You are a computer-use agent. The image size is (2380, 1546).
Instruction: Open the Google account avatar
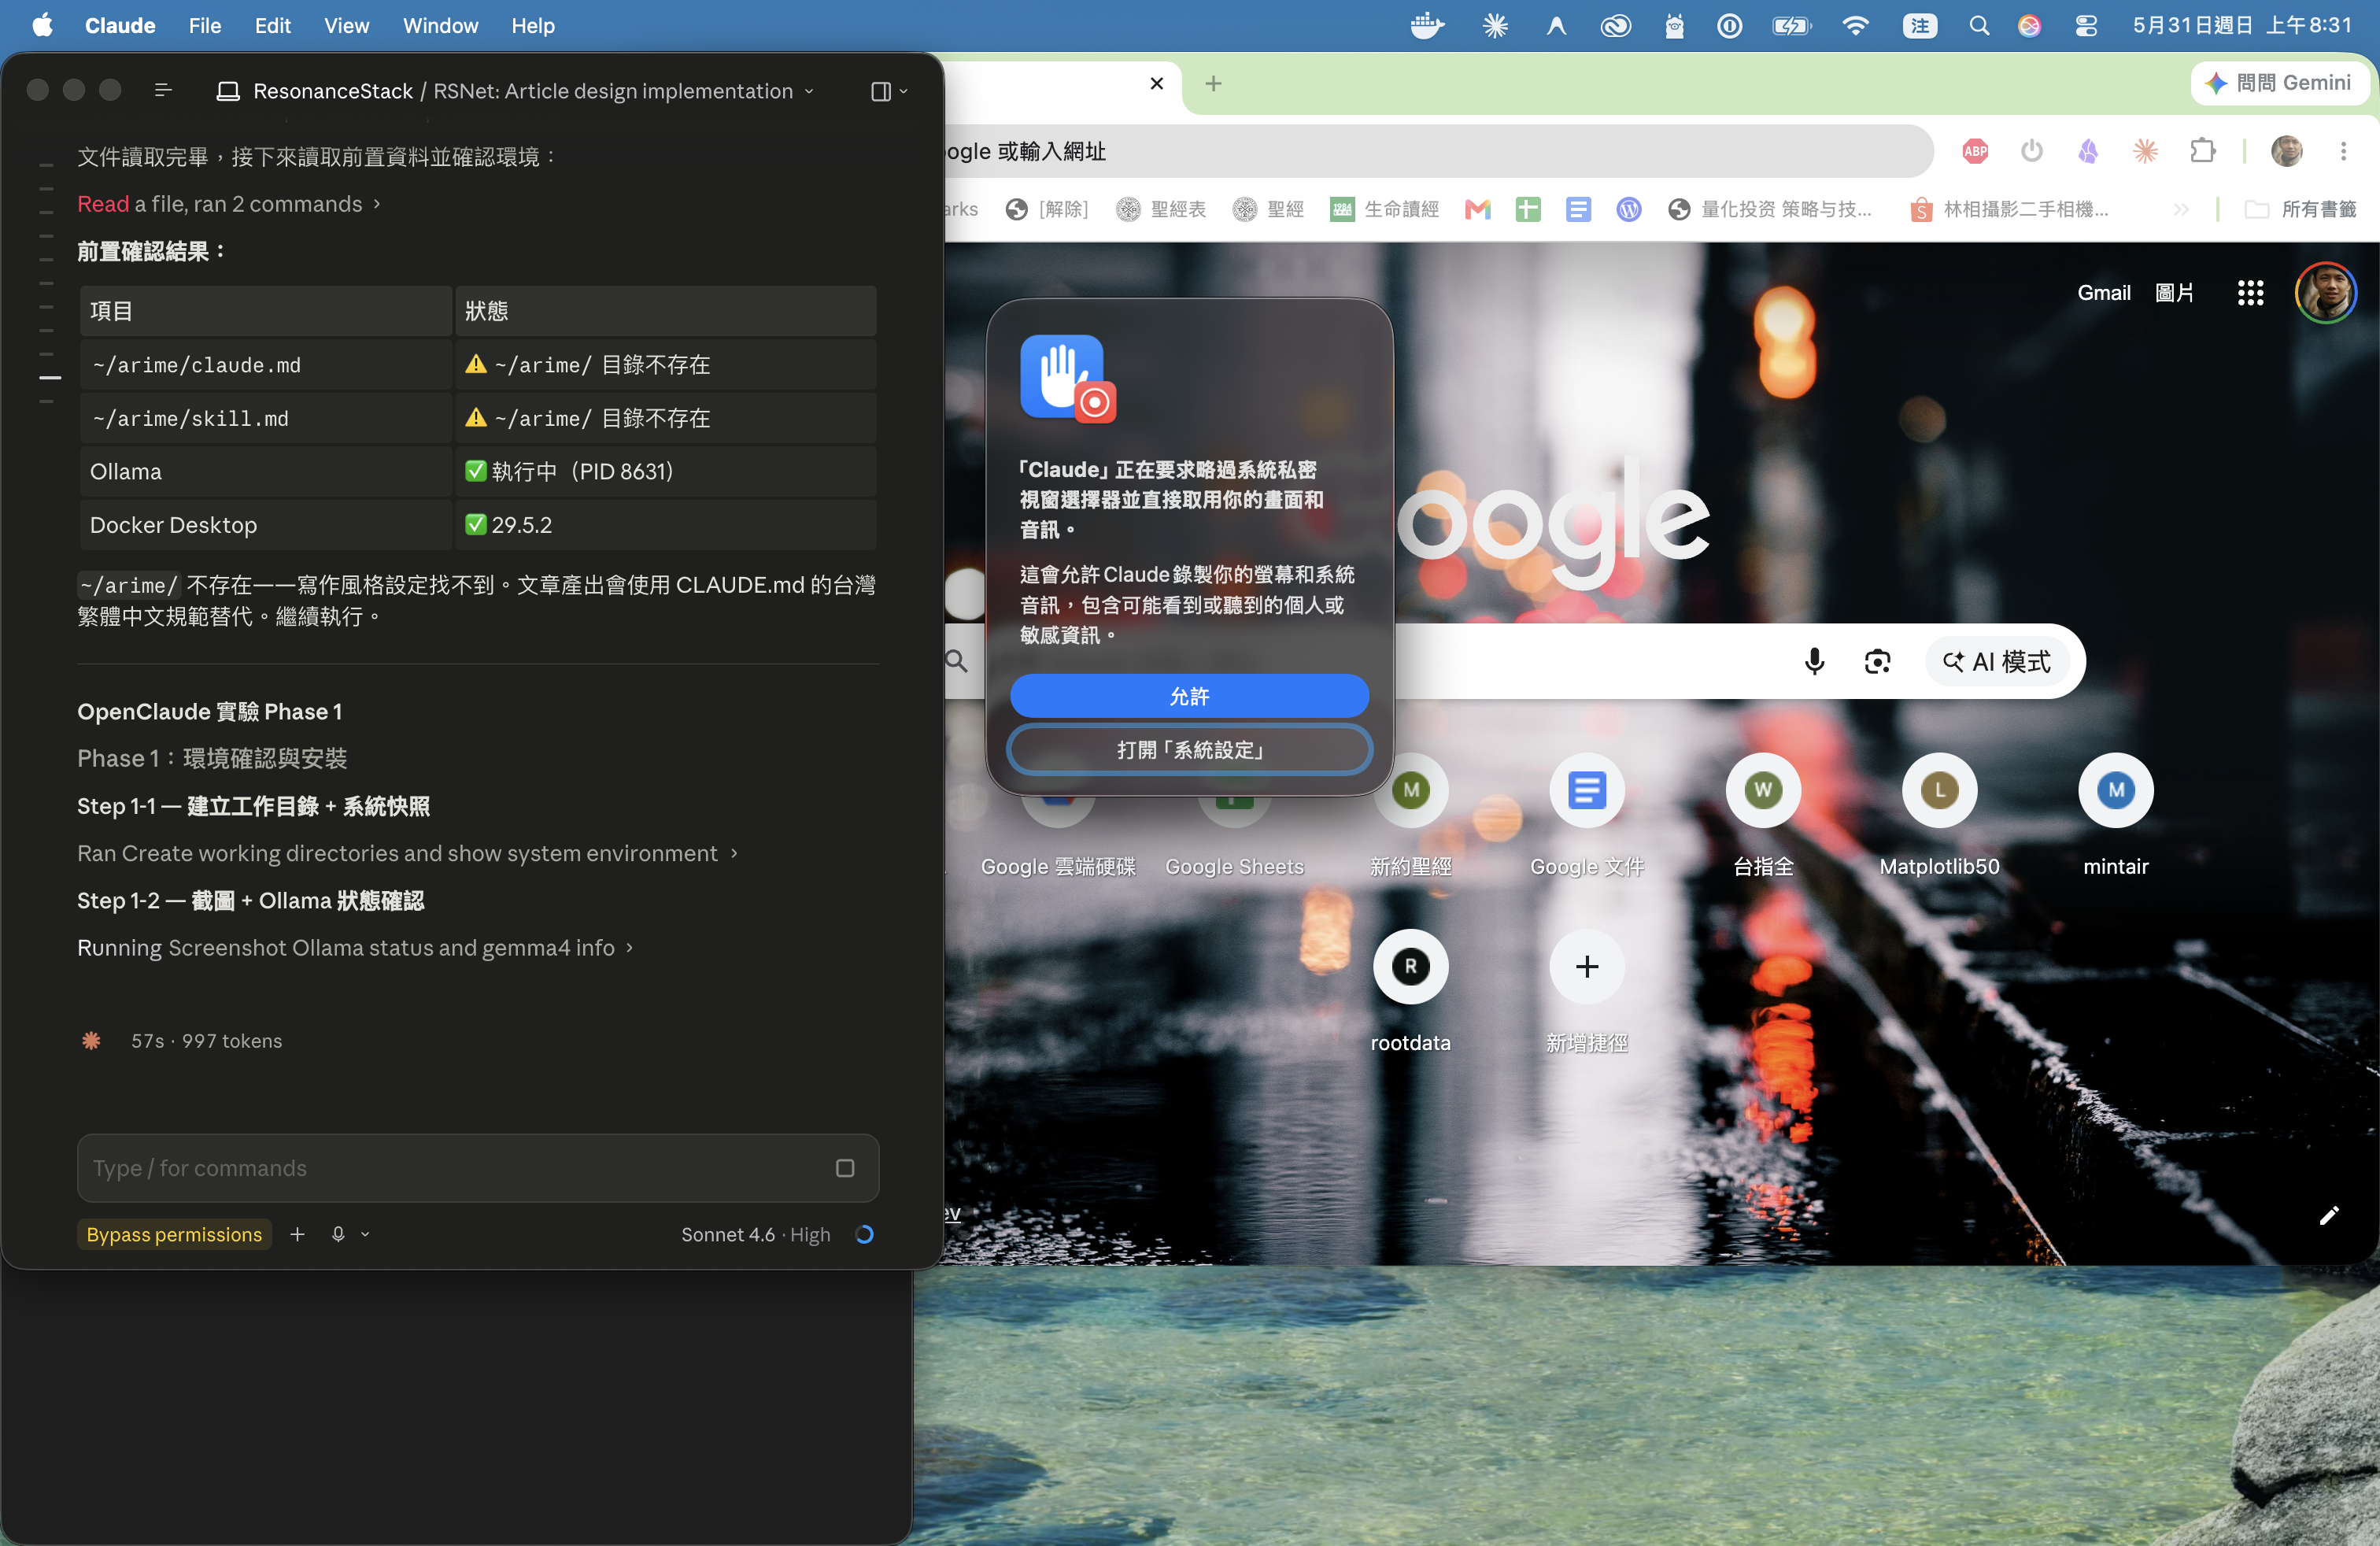tap(2326, 293)
